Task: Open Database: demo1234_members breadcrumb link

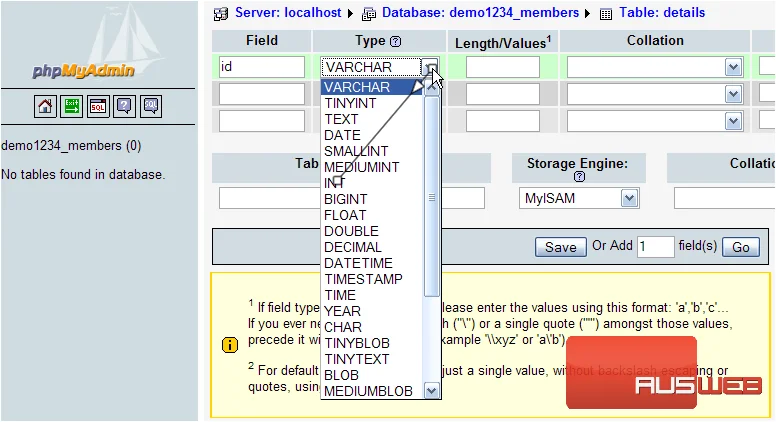Action: [480, 13]
